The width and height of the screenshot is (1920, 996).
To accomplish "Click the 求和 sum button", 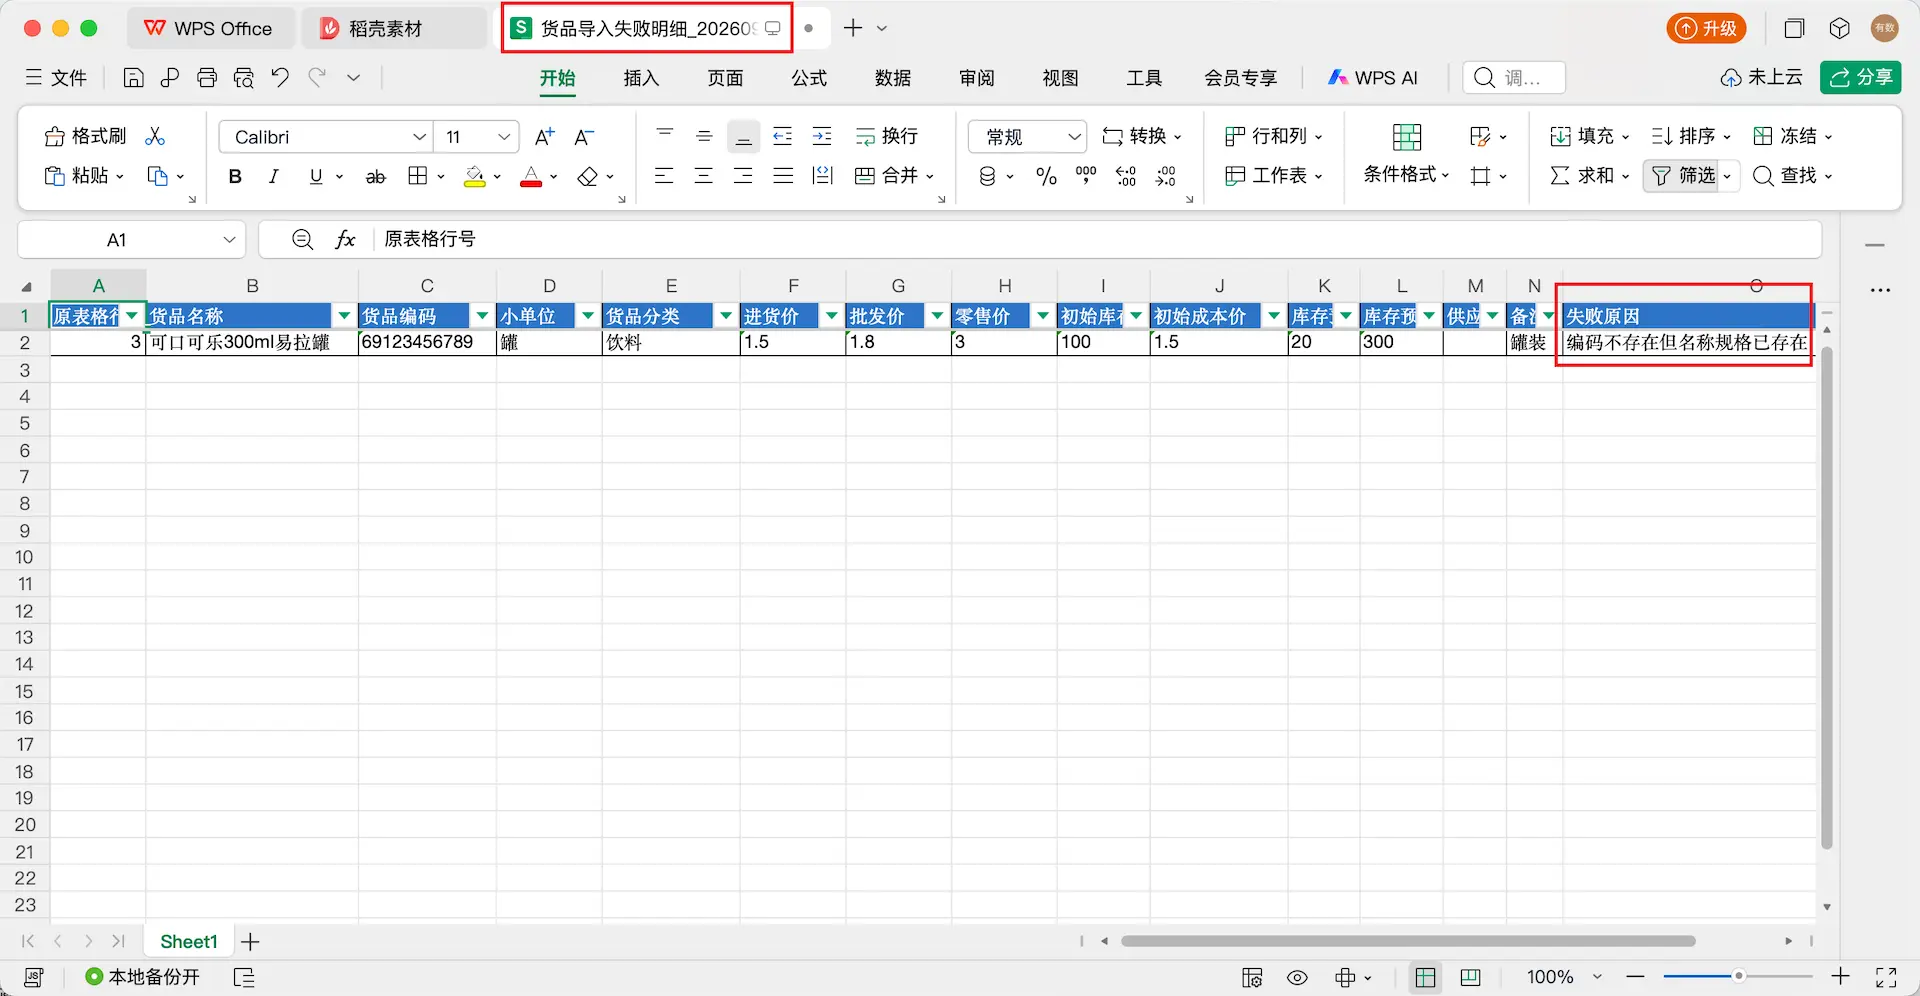I will 1582,176.
